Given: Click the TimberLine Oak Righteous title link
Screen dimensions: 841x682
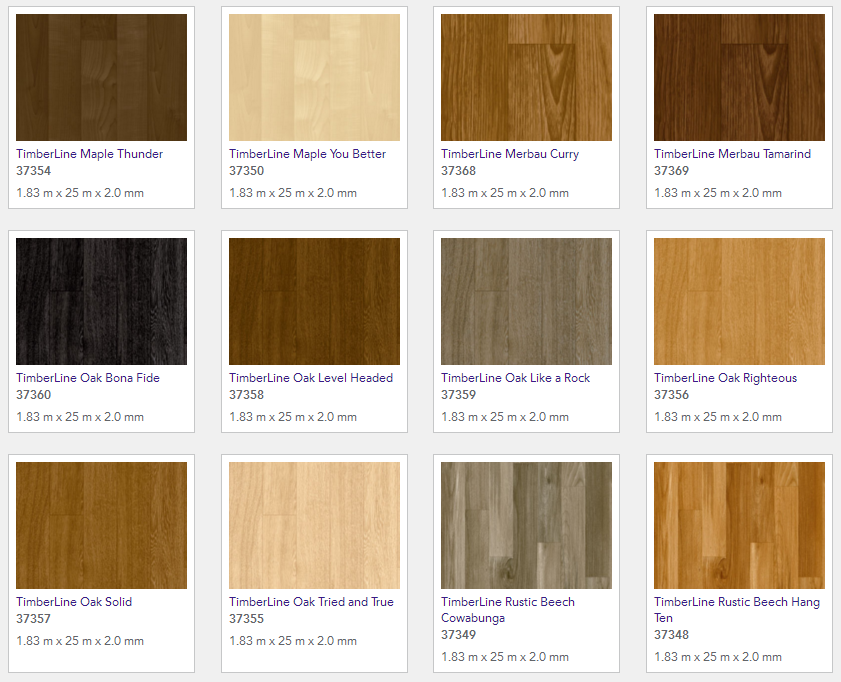Looking at the screenshot, I should pyautogui.click(x=725, y=378).
